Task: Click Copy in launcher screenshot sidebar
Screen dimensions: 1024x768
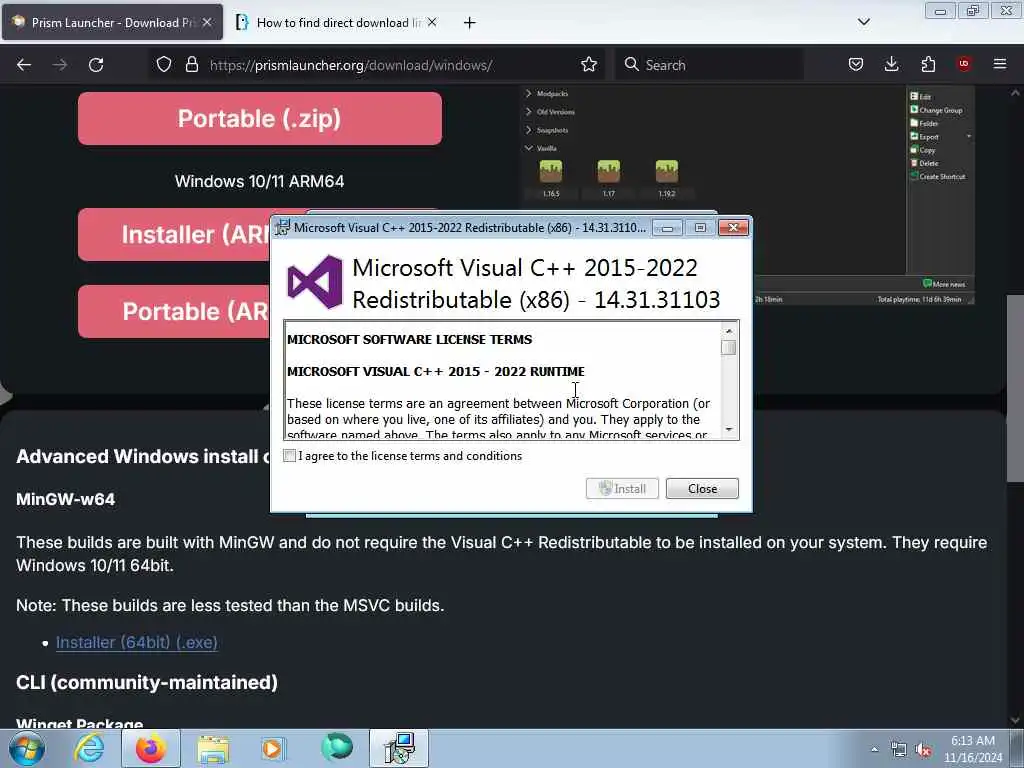Action: click(922, 150)
